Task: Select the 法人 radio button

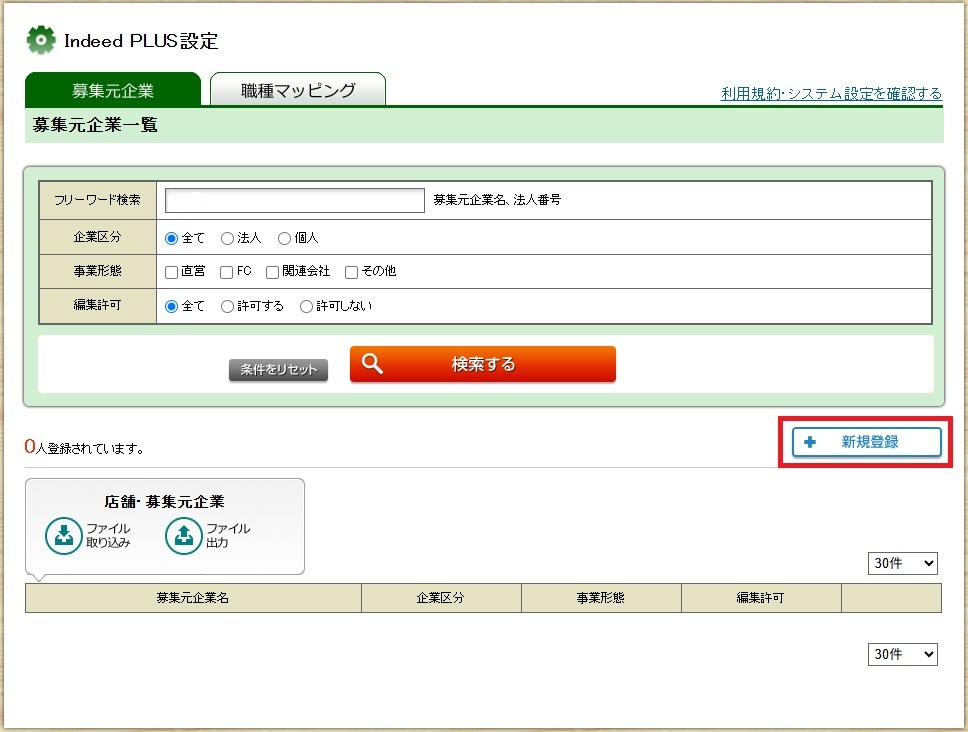Action: 227,238
